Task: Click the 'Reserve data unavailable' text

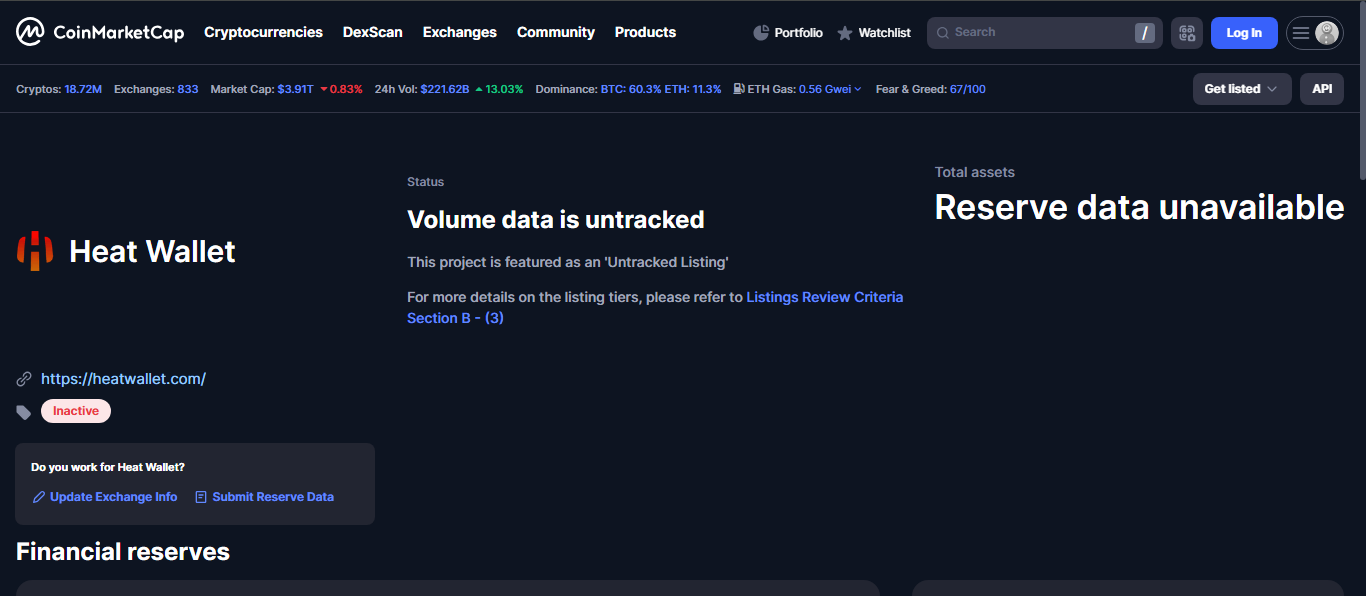Action: pos(1139,207)
